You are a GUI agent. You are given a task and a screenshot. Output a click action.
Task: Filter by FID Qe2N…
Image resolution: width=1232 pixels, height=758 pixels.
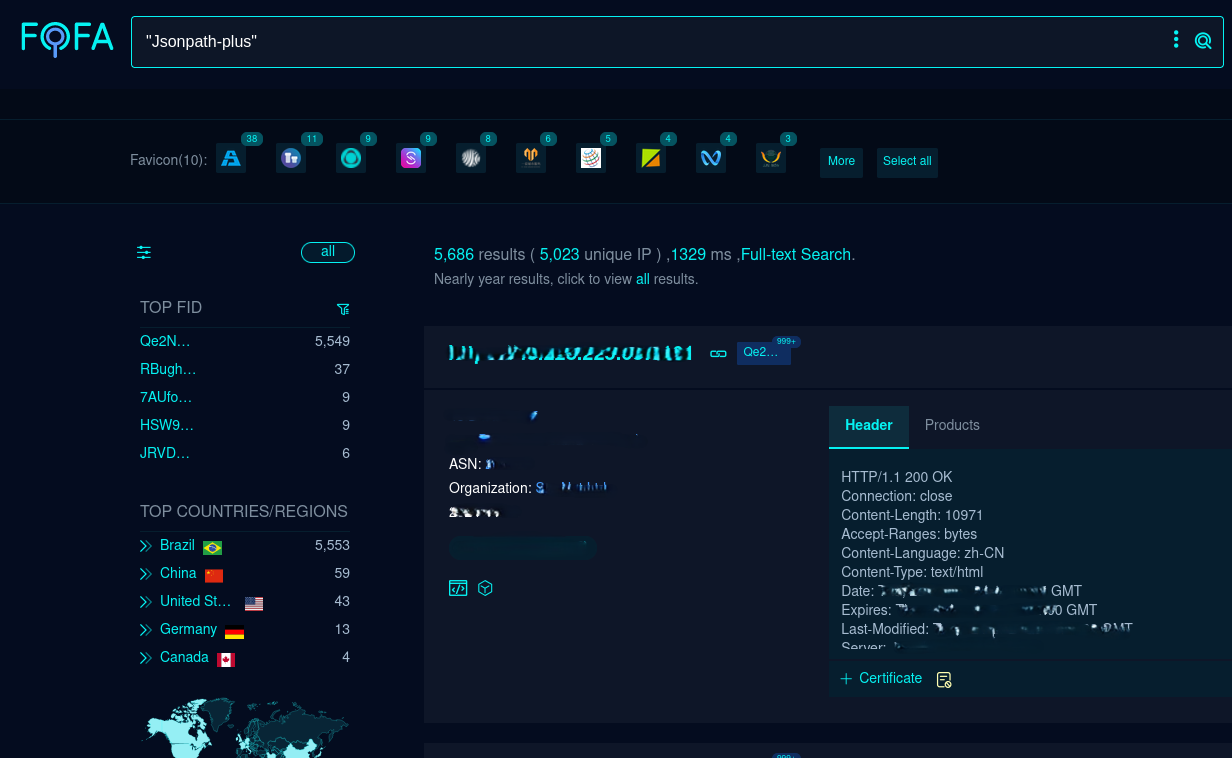click(x=165, y=341)
